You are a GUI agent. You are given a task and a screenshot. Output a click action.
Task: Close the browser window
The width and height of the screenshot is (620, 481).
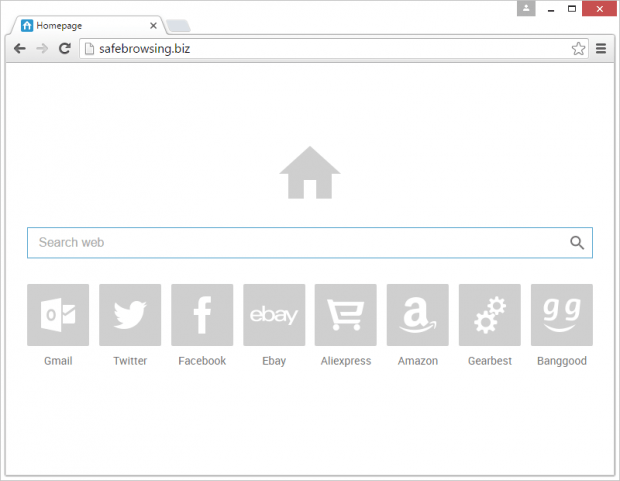tap(599, 9)
